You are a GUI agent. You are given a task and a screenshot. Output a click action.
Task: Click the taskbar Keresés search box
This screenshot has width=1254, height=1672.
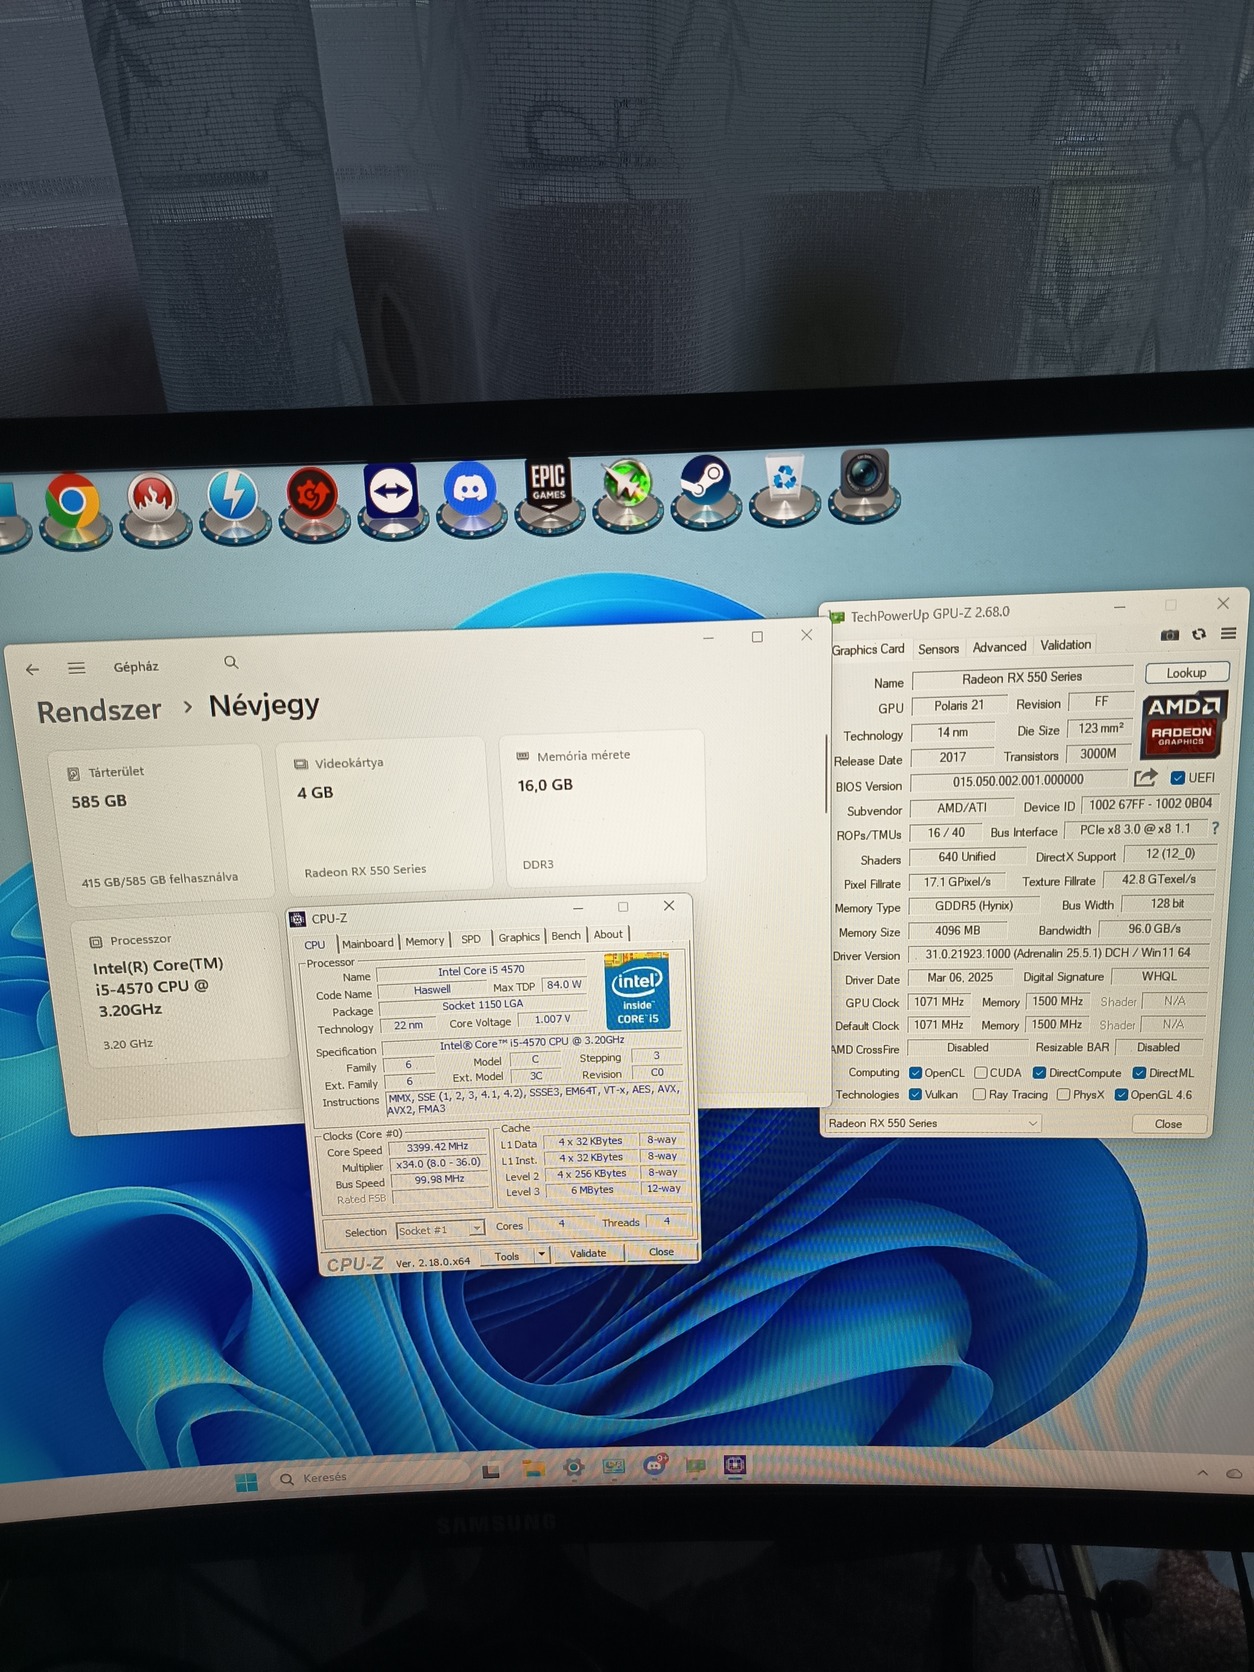click(x=369, y=1477)
